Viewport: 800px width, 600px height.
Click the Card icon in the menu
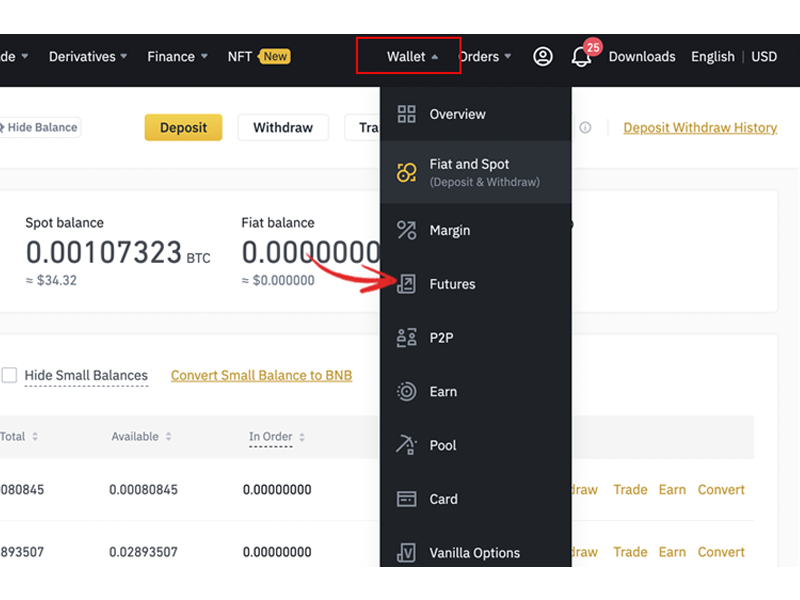[407, 499]
